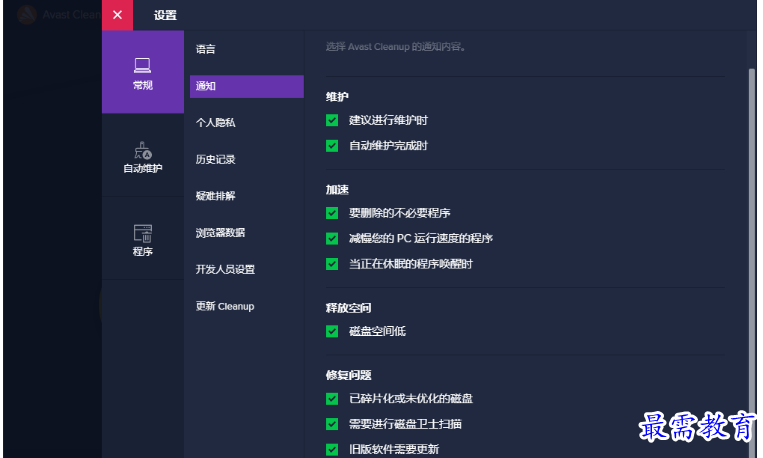
Task: Toggle 磁盘空间低 checkbox
Action: (x=332, y=331)
